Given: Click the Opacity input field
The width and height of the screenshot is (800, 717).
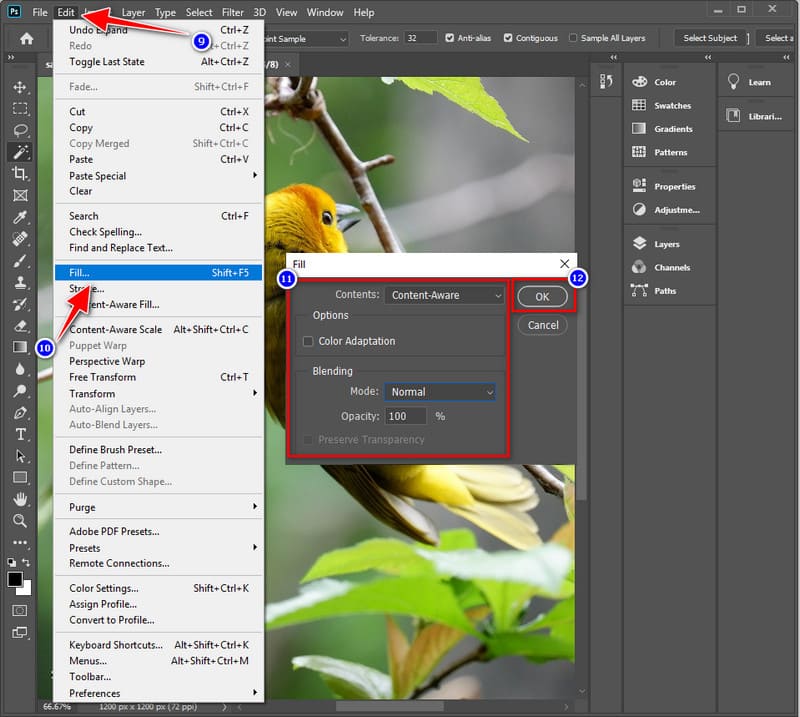Looking at the screenshot, I should coord(405,416).
